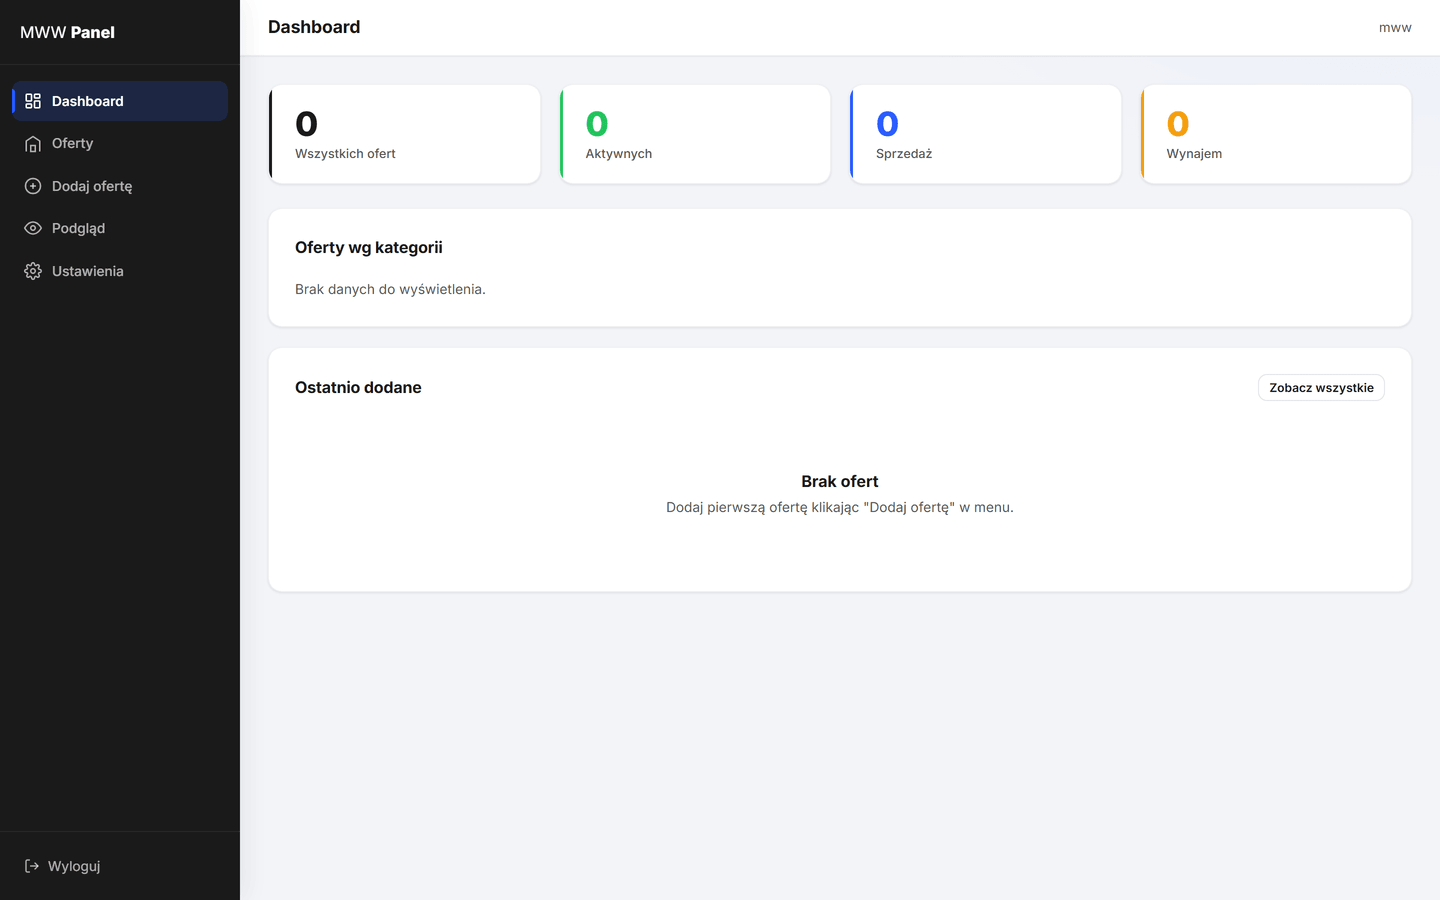Click the Oferty wg kategorii heading
The image size is (1440, 900).
point(369,248)
